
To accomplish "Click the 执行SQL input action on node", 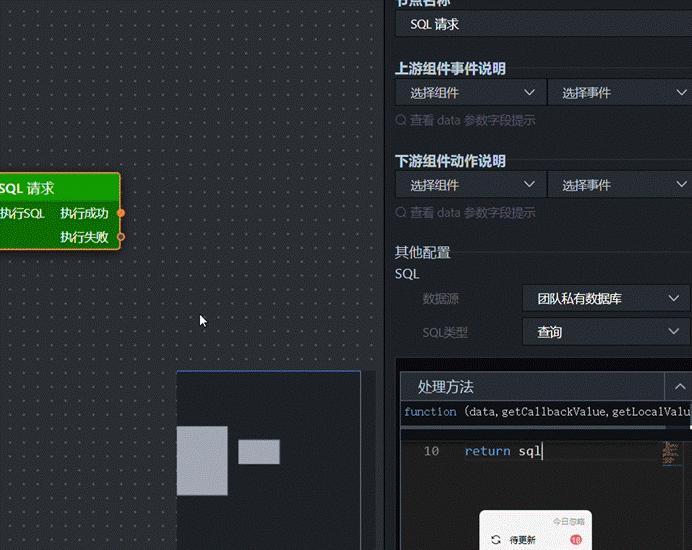I will click(x=22, y=213).
